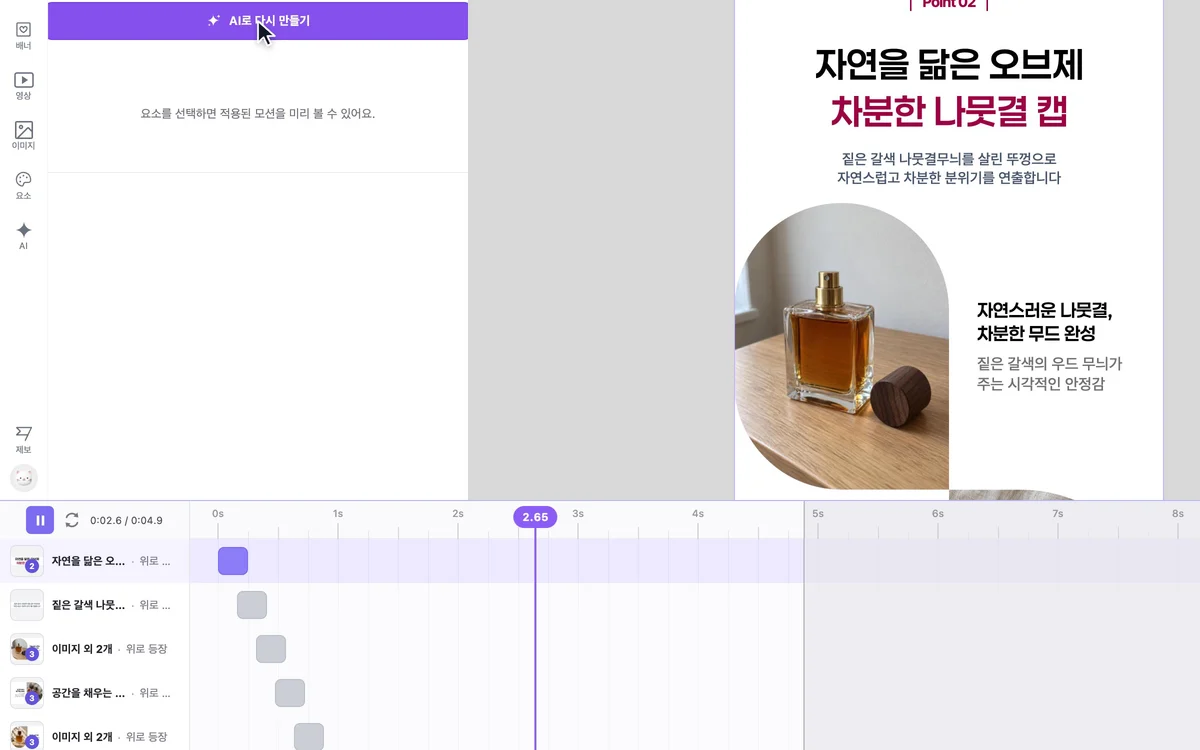1200x750 pixels.
Task: Click the 1s mark on timeline ruler
Action: coord(338,513)
